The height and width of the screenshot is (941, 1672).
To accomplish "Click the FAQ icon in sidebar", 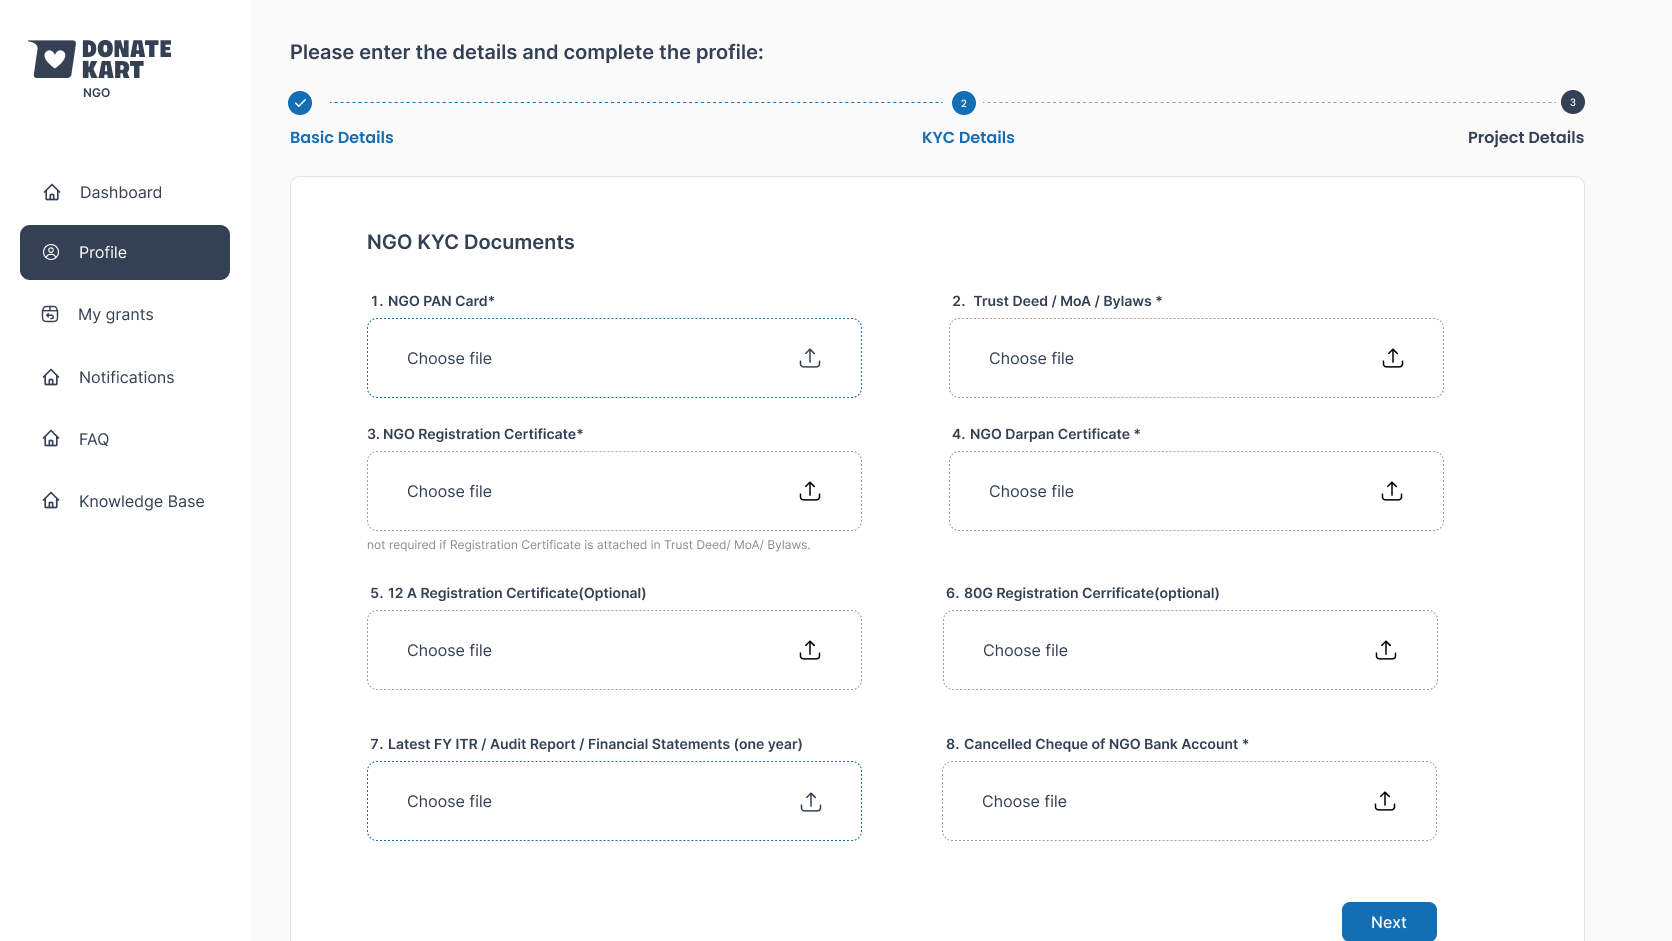I will coord(51,439).
